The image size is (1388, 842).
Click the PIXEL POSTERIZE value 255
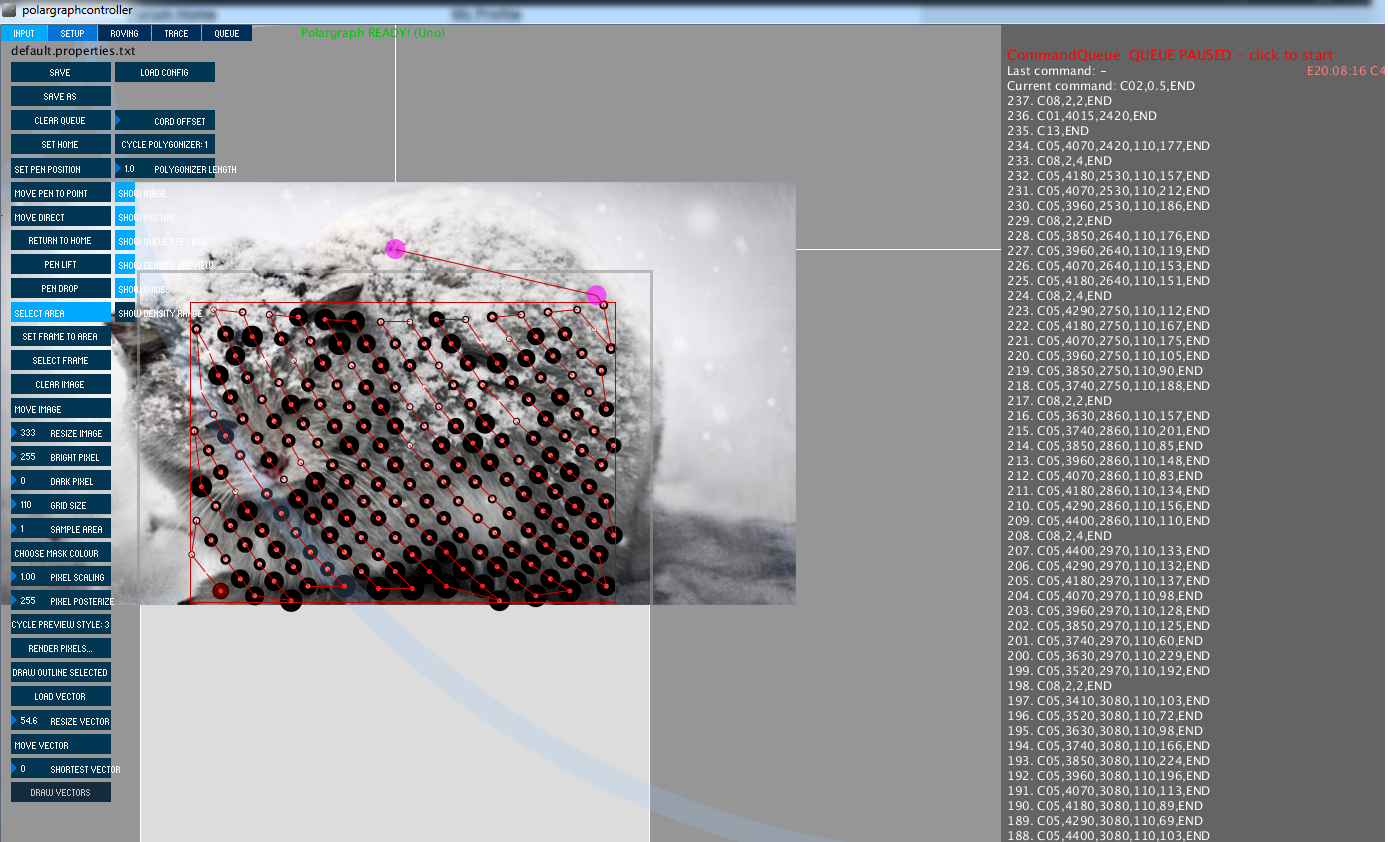click(x=28, y=601)
